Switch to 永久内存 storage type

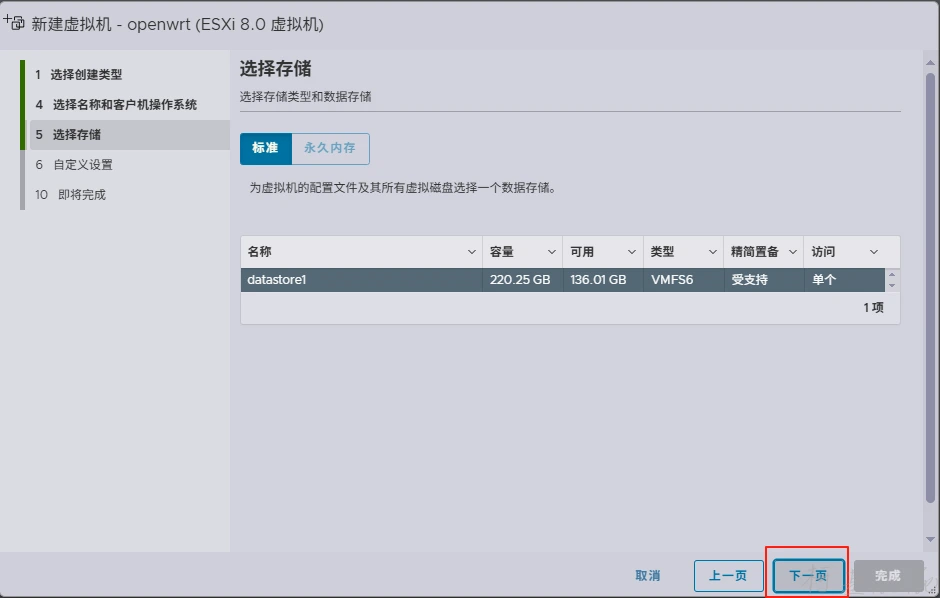click(x=330, y=148)
